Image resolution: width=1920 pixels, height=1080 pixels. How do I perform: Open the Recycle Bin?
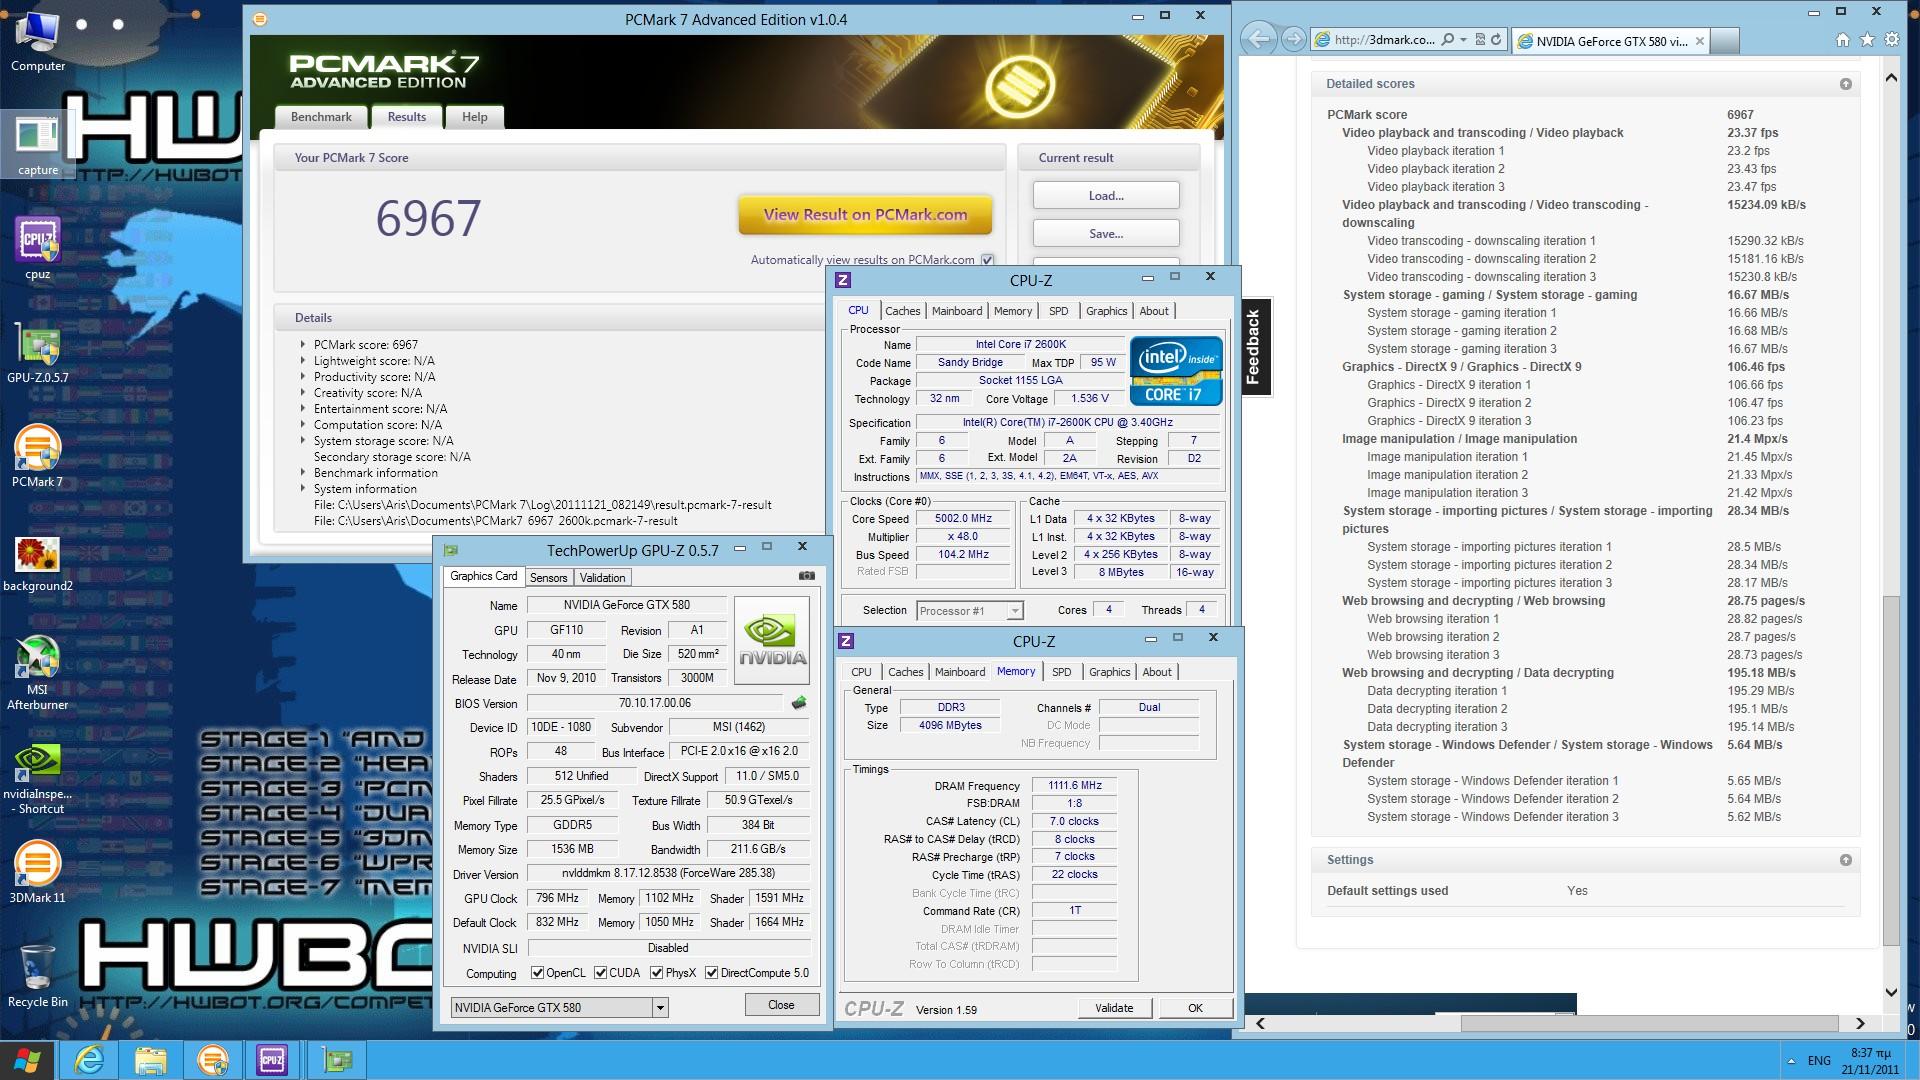(37, 975)
